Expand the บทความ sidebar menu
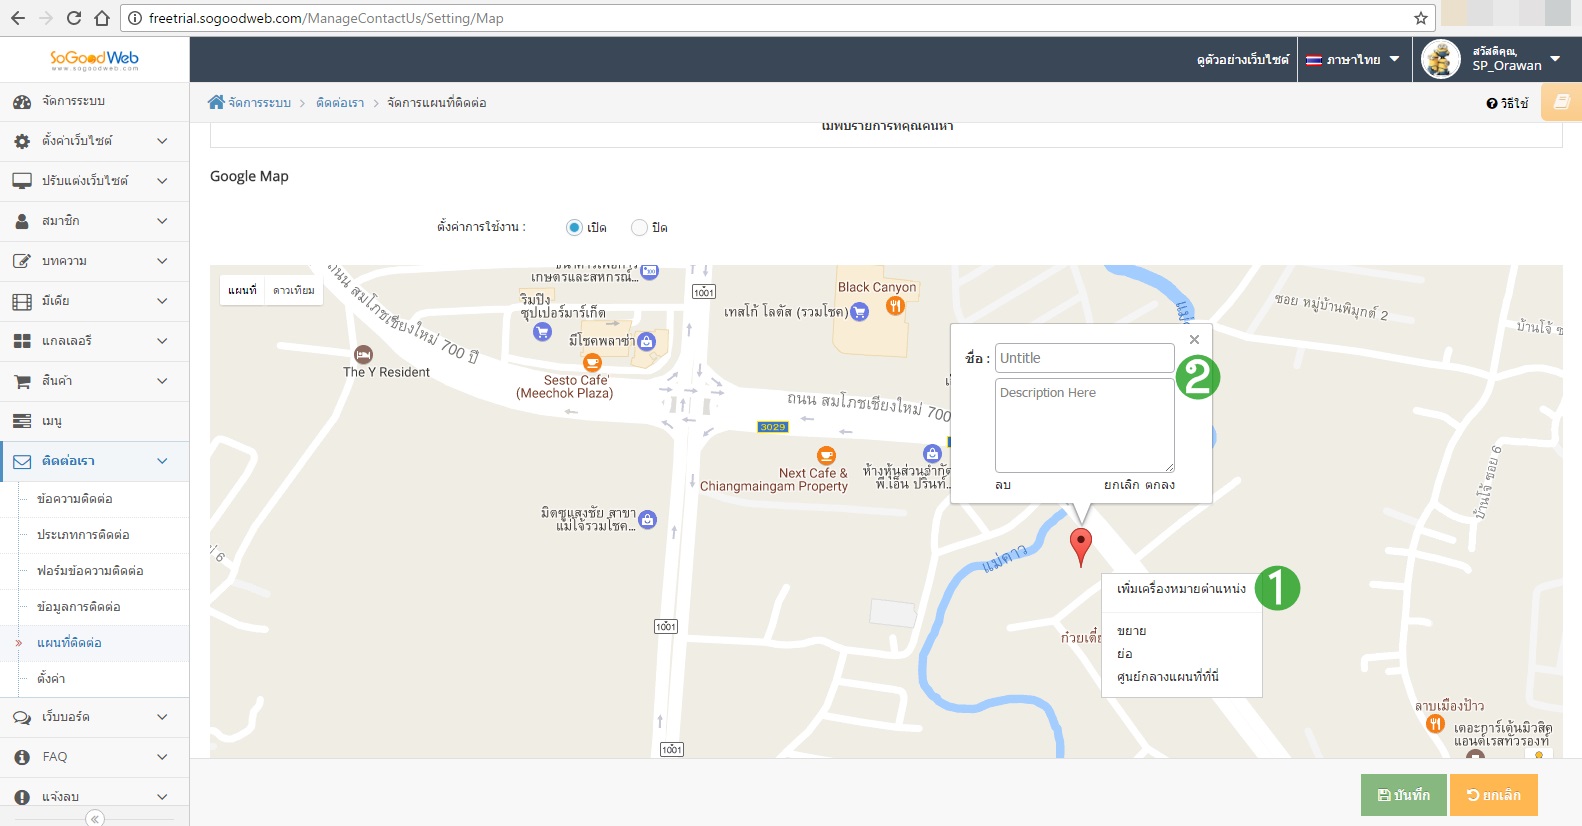The height and width of the screenshot is (826, 1582). click(94, 261)
